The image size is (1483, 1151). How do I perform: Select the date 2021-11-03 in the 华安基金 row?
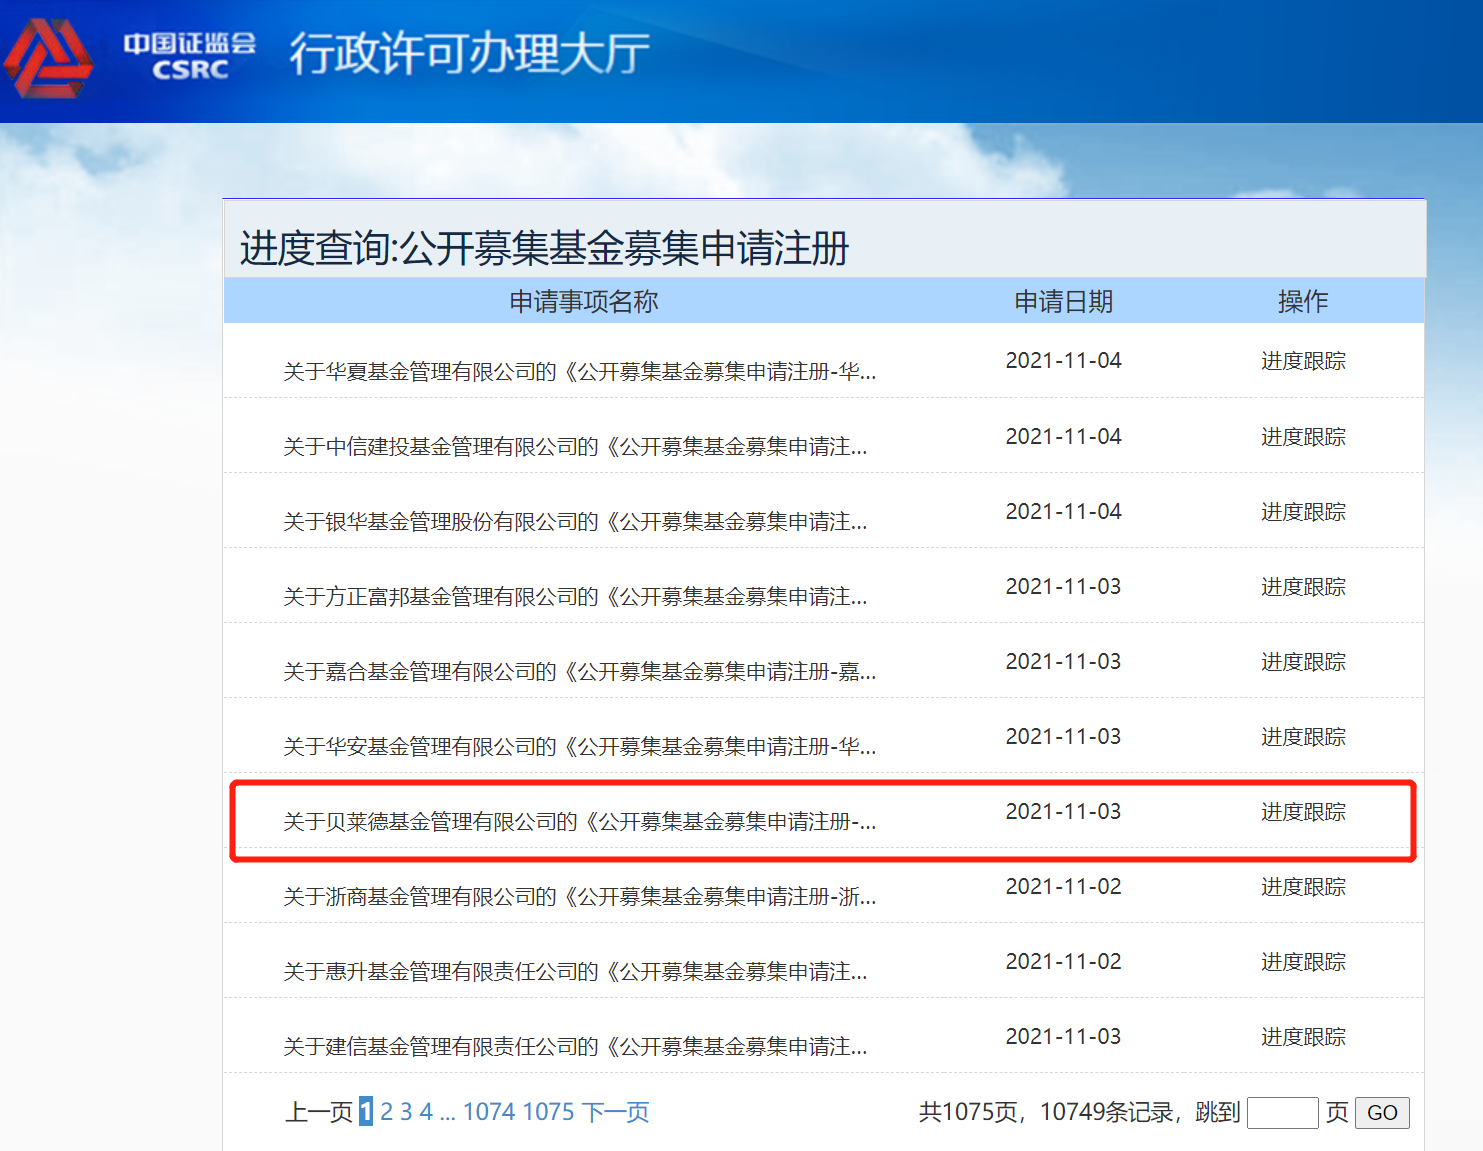click(x=1064, y=737)
